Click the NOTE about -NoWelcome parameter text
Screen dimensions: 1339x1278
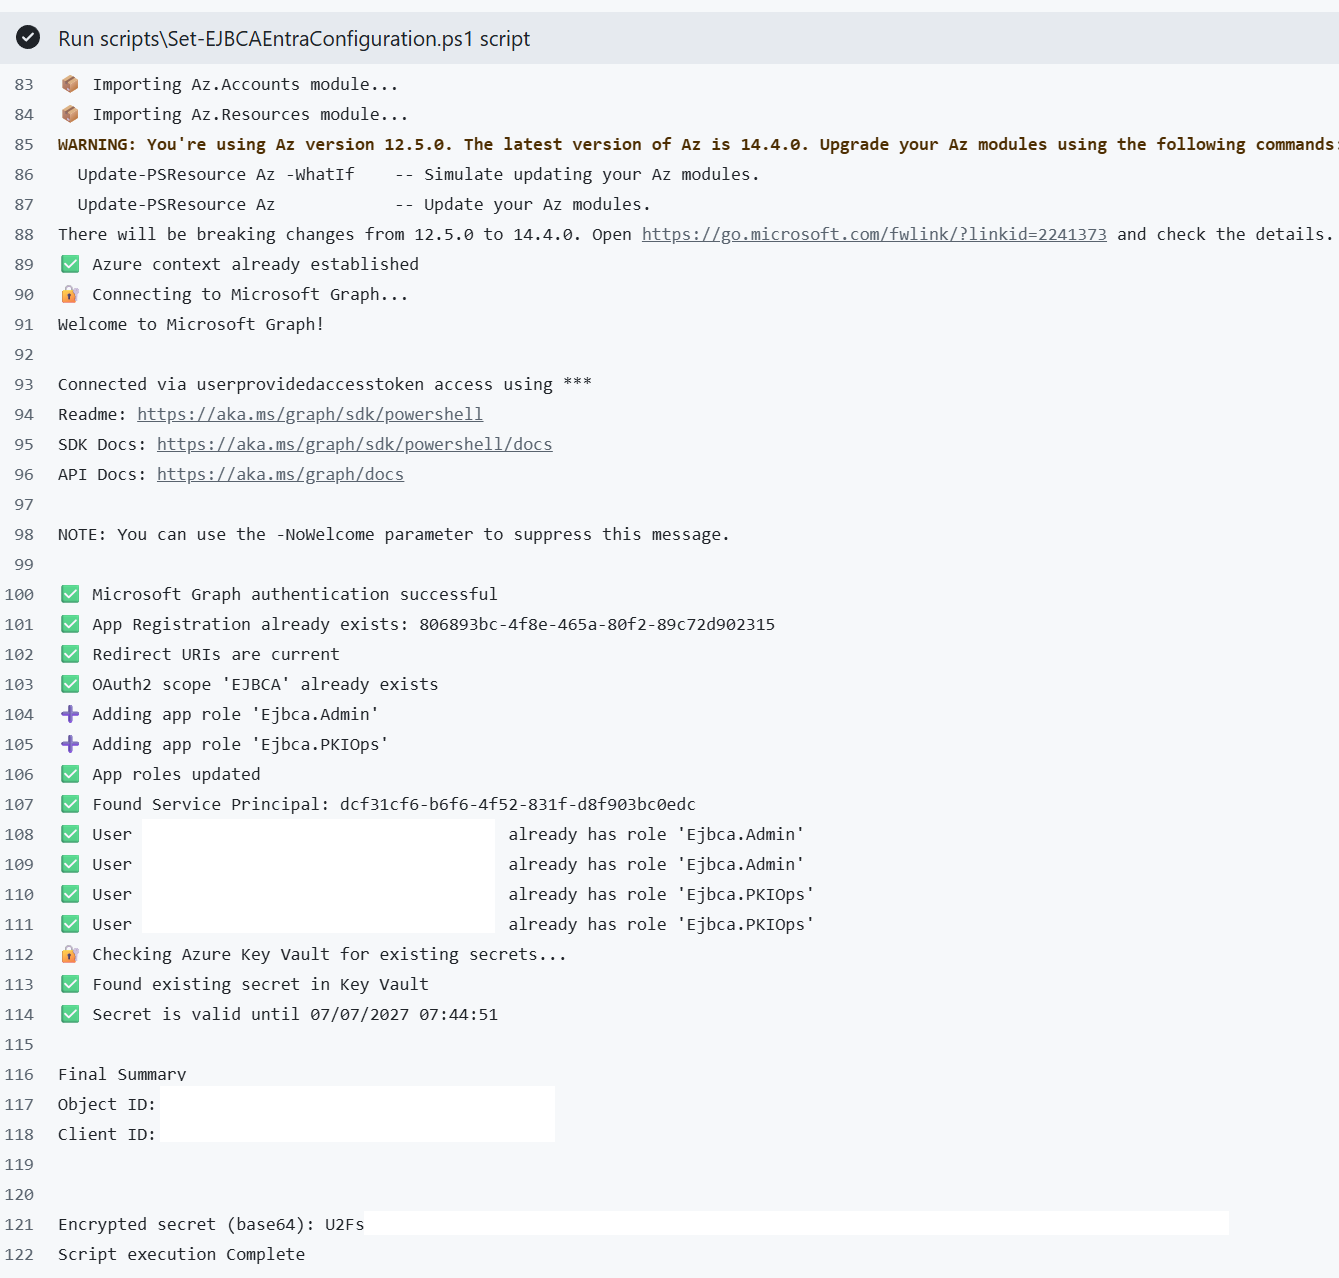394,534
